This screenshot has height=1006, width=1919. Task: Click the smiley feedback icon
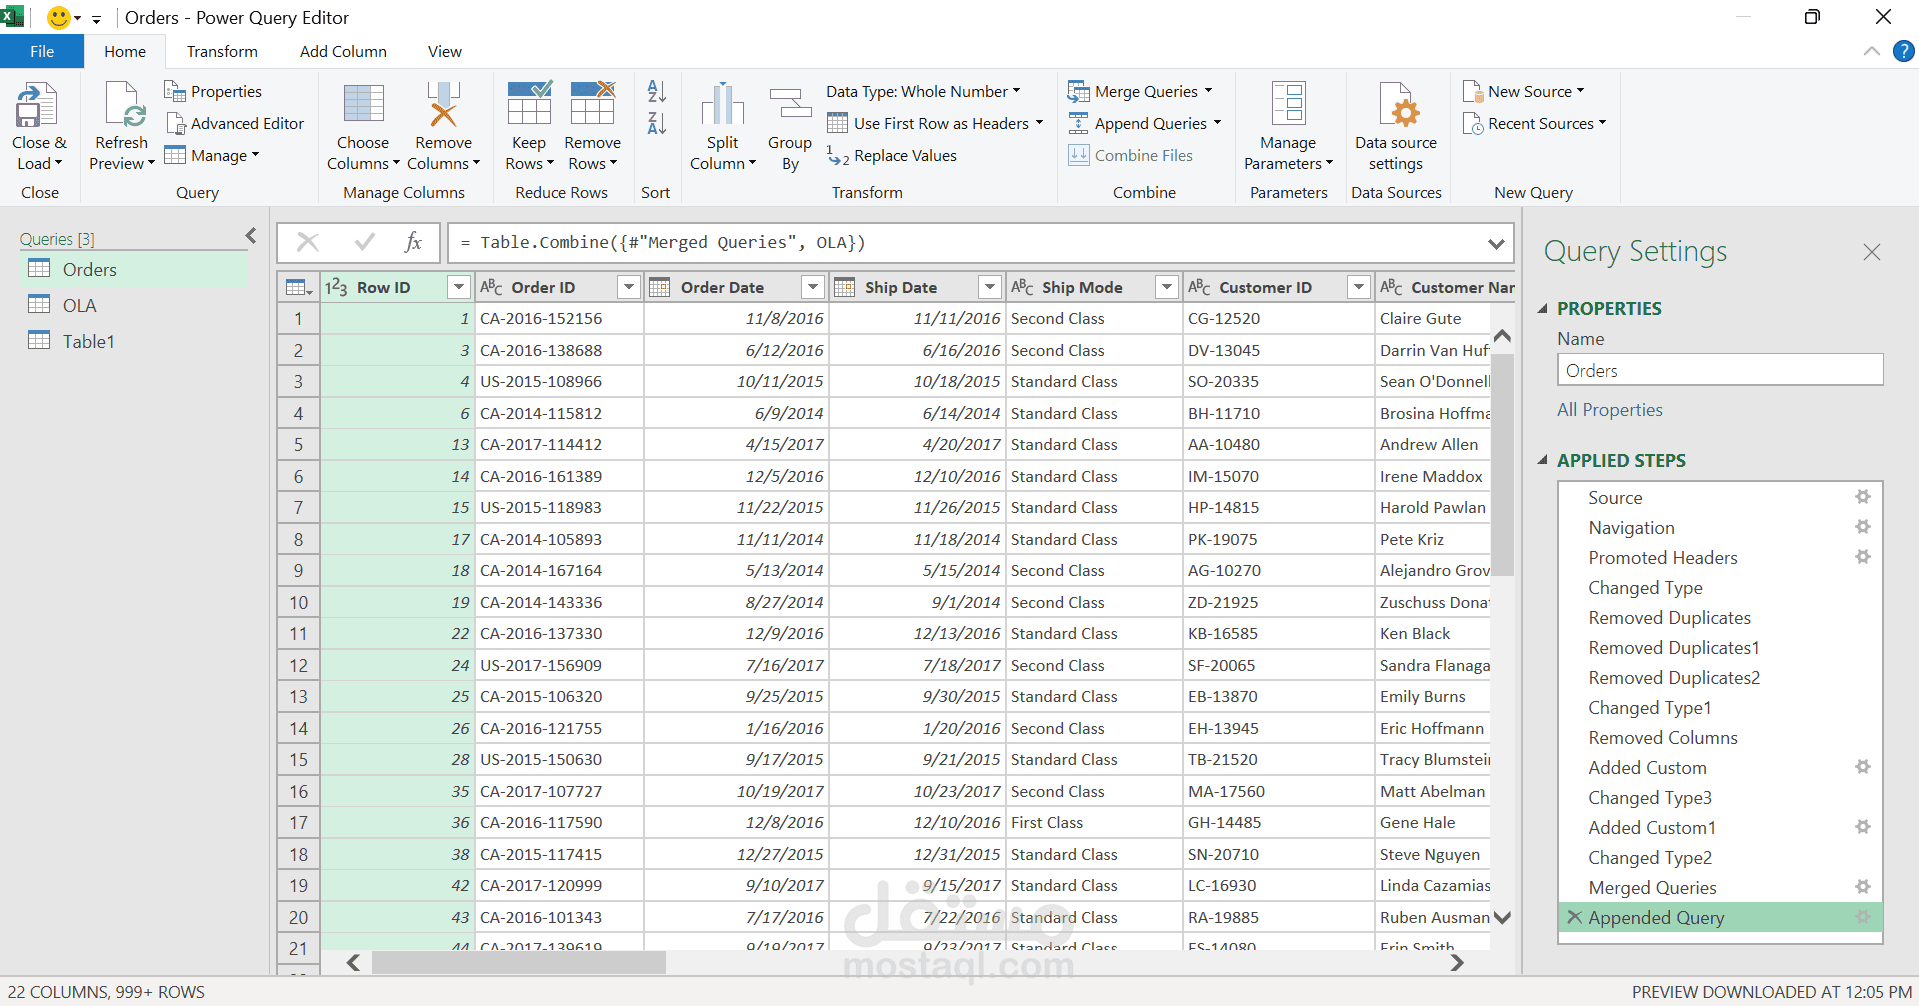59,17
